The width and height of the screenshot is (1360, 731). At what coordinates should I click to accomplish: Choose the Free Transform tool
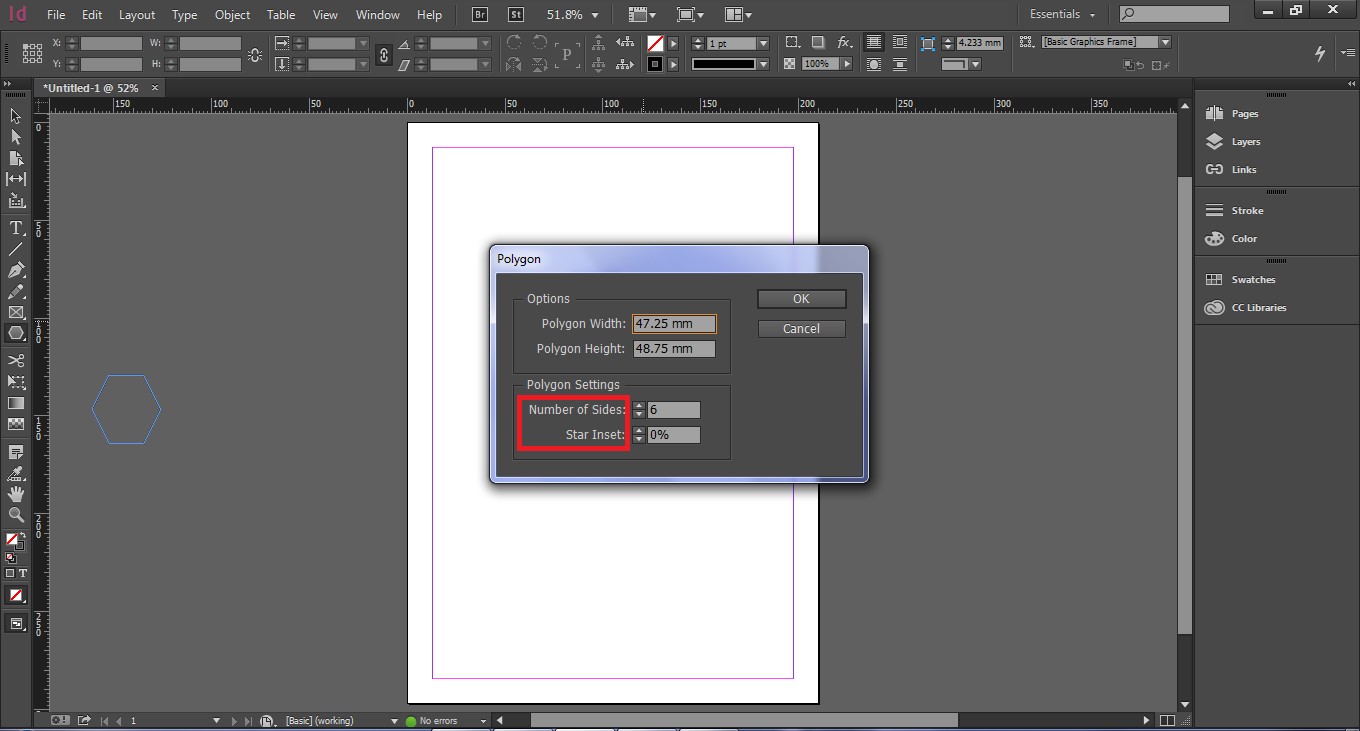(x=16, y=382)
